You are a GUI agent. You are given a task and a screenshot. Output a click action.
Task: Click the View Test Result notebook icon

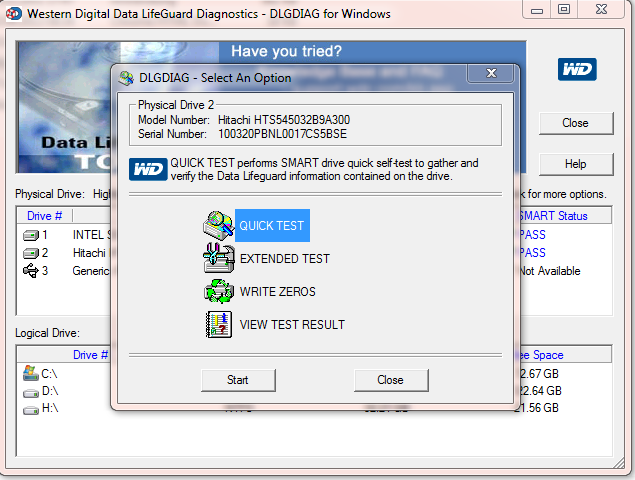tap(219, 324)
